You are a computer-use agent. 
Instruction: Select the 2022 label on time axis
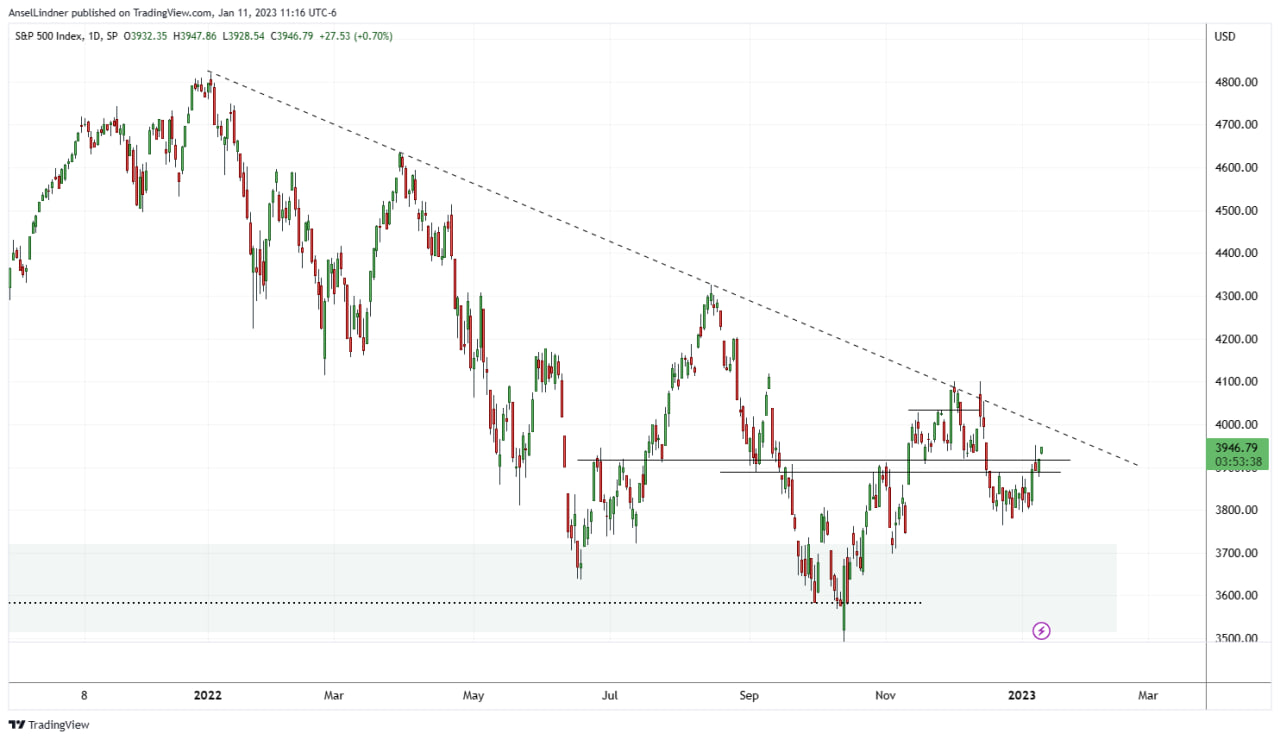tap(206, 695)
